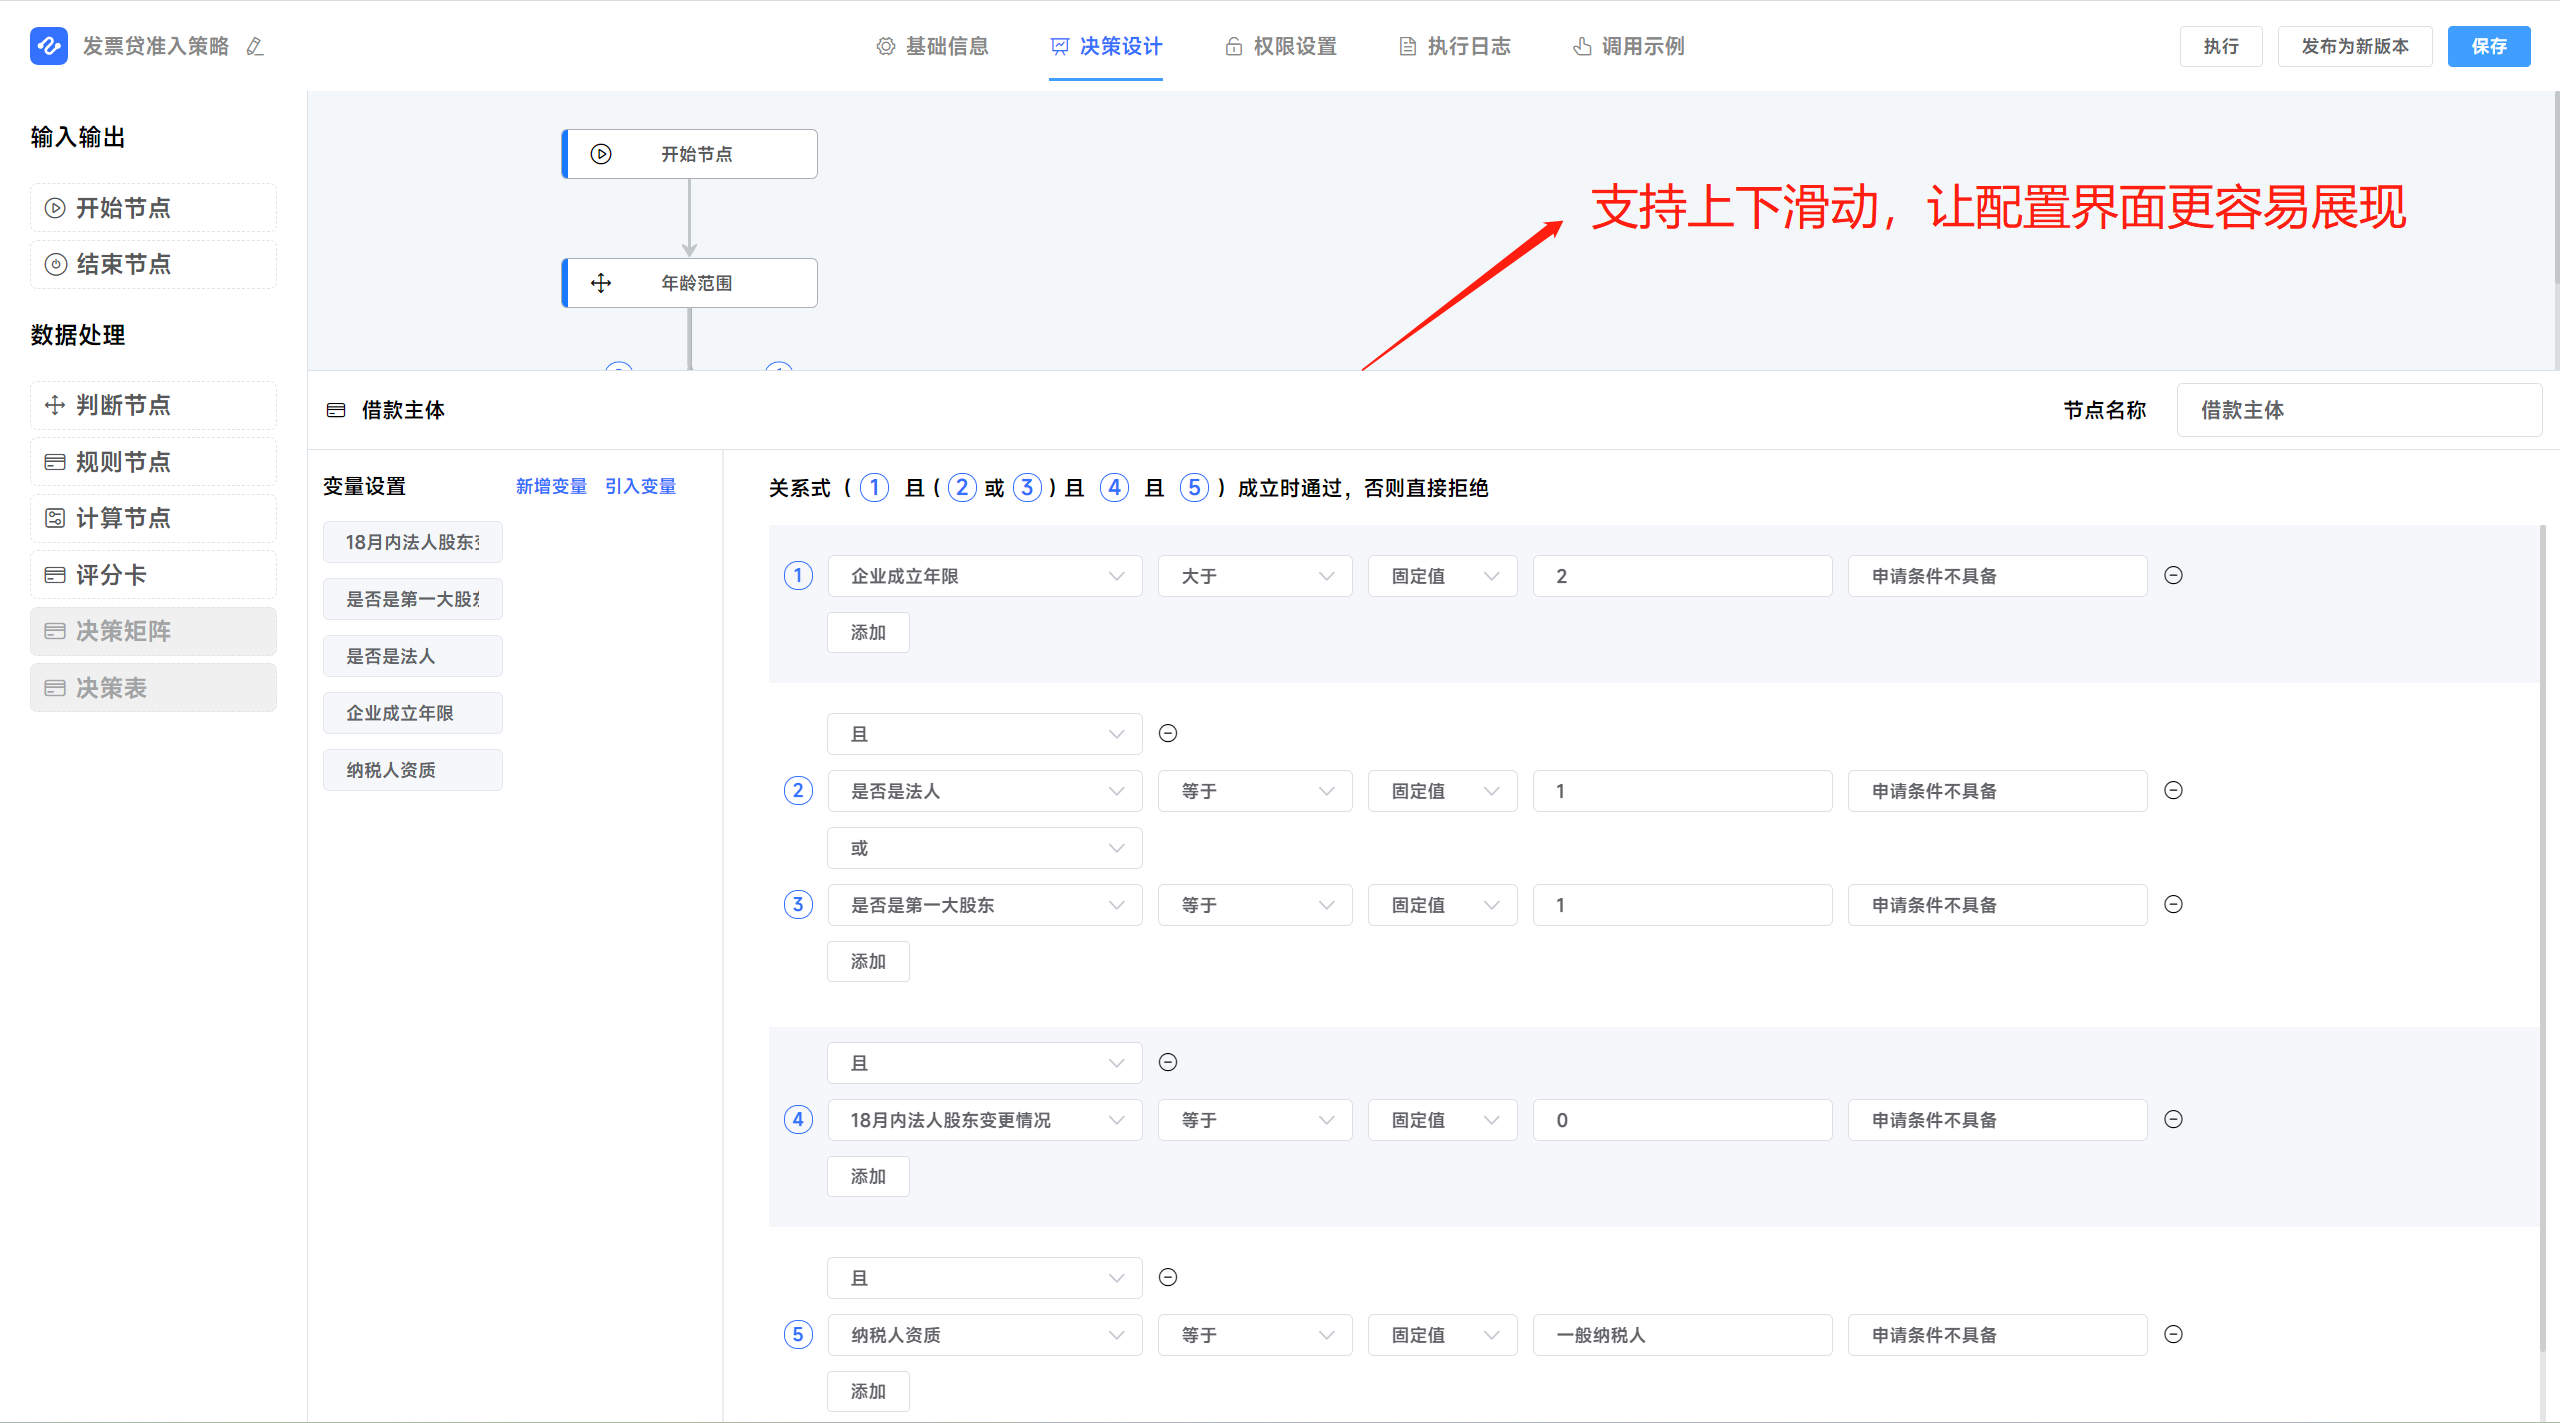Remove rule 3 with minus icon

click(2173, 904)
